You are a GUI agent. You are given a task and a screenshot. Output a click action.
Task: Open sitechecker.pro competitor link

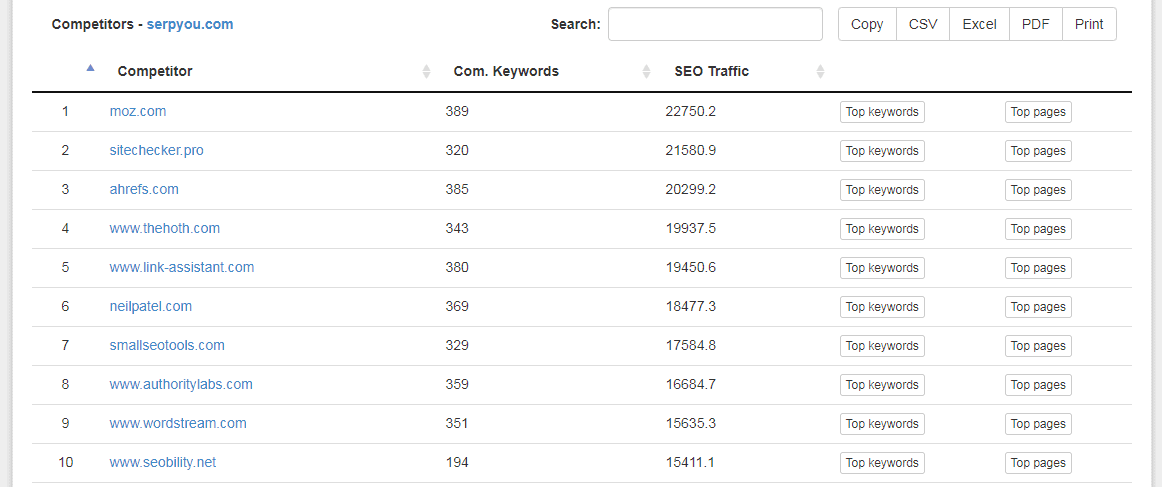pos(156,150)
